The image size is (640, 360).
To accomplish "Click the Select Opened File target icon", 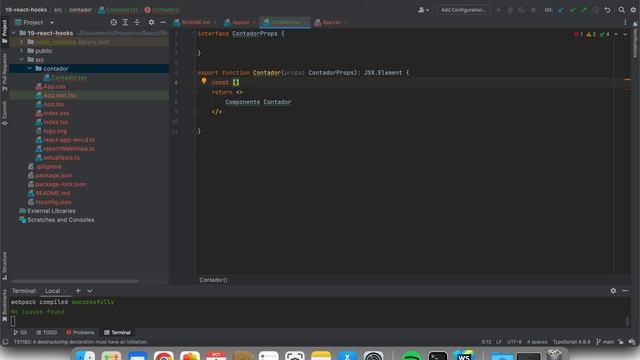I will [x=114, y=22].
